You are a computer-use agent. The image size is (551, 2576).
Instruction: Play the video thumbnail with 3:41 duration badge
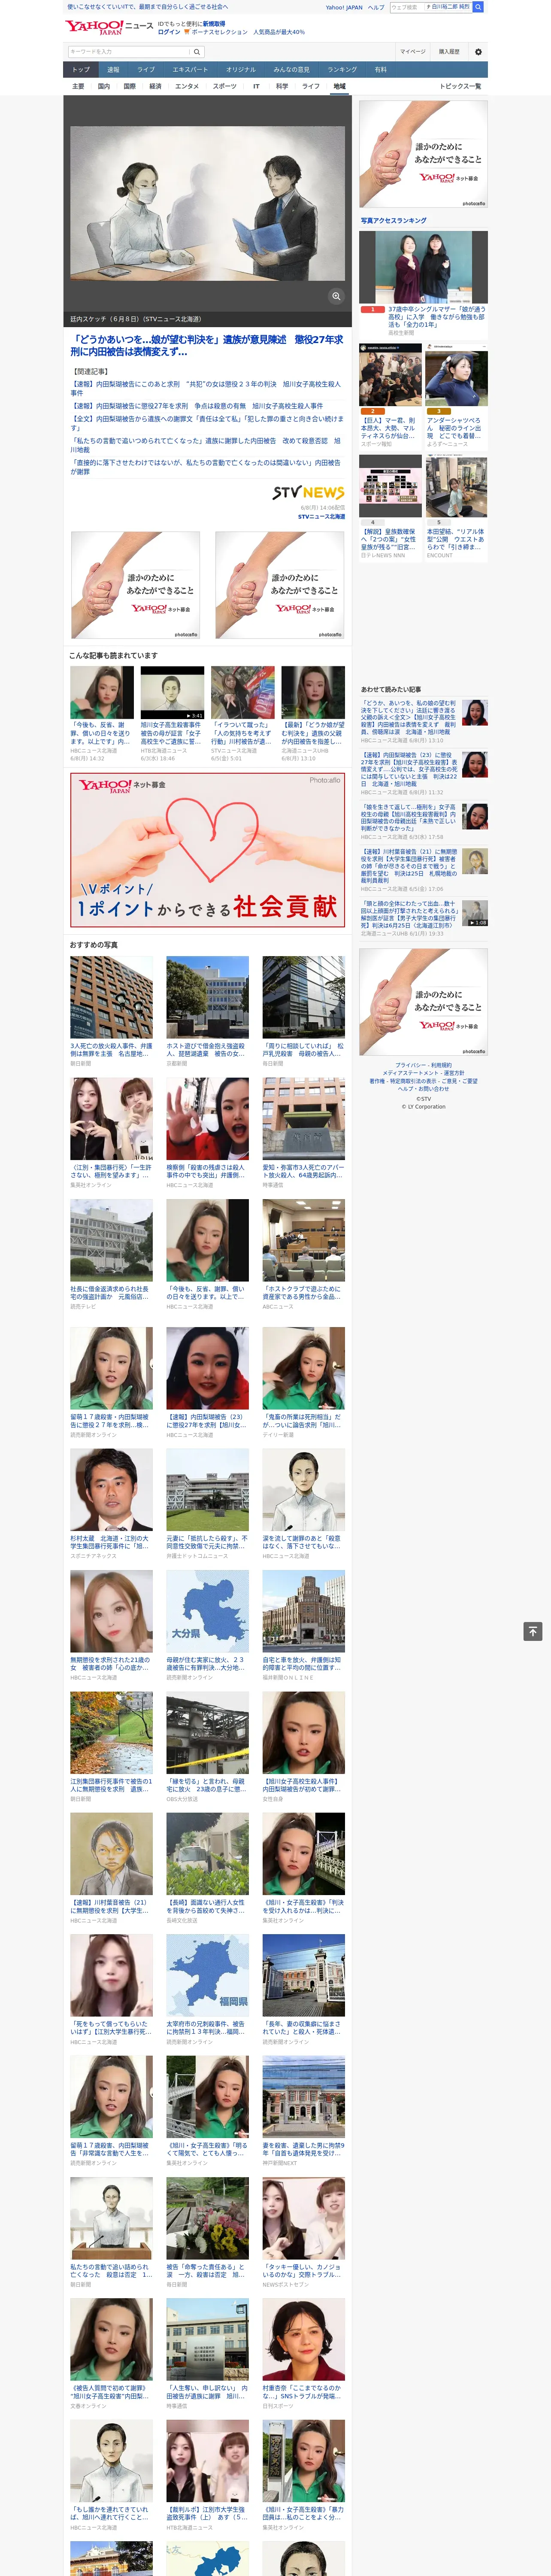(172, 693)
